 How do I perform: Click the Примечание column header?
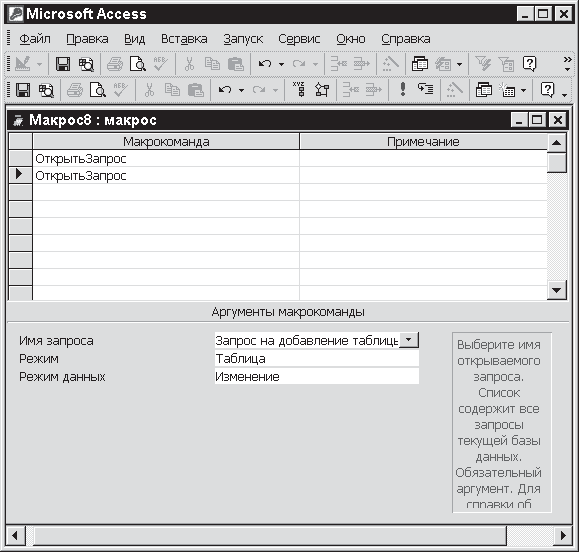click(x=423, y=141)
